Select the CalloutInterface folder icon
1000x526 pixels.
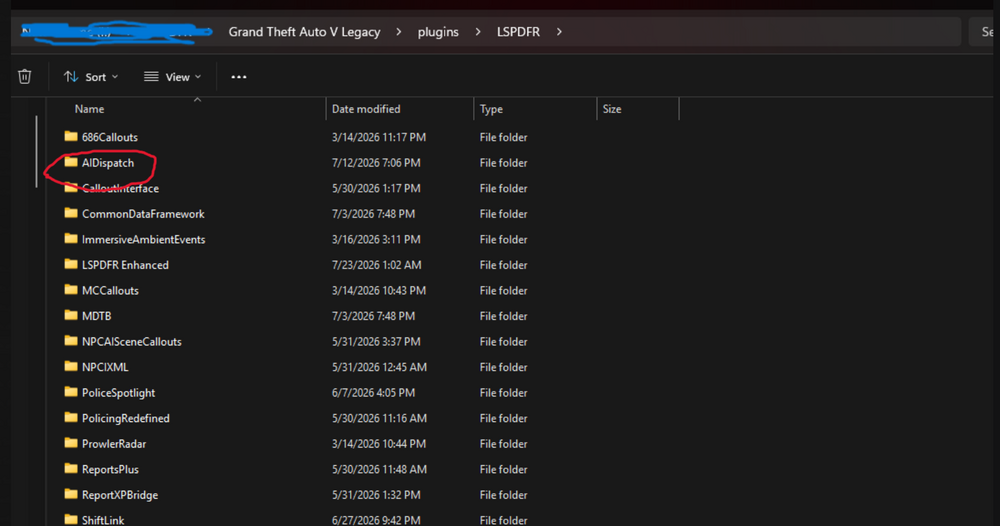pos(71,187)
